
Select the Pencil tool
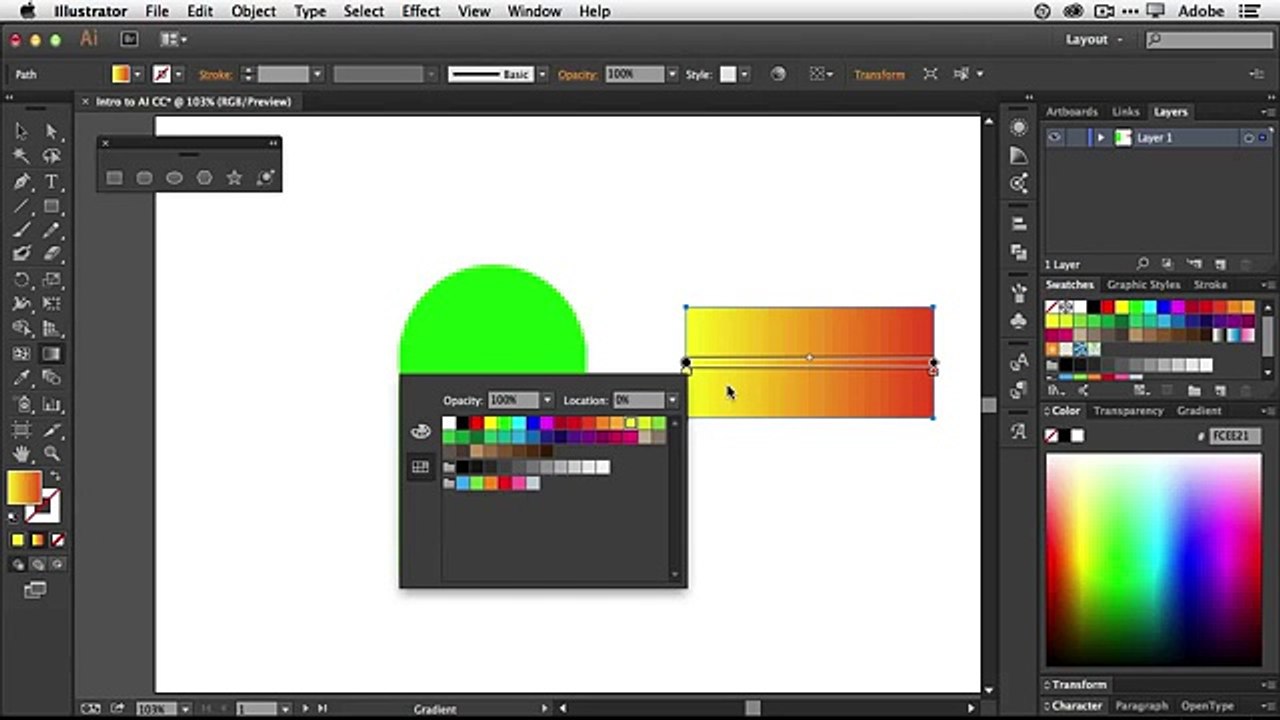click(x=52, y=231)
